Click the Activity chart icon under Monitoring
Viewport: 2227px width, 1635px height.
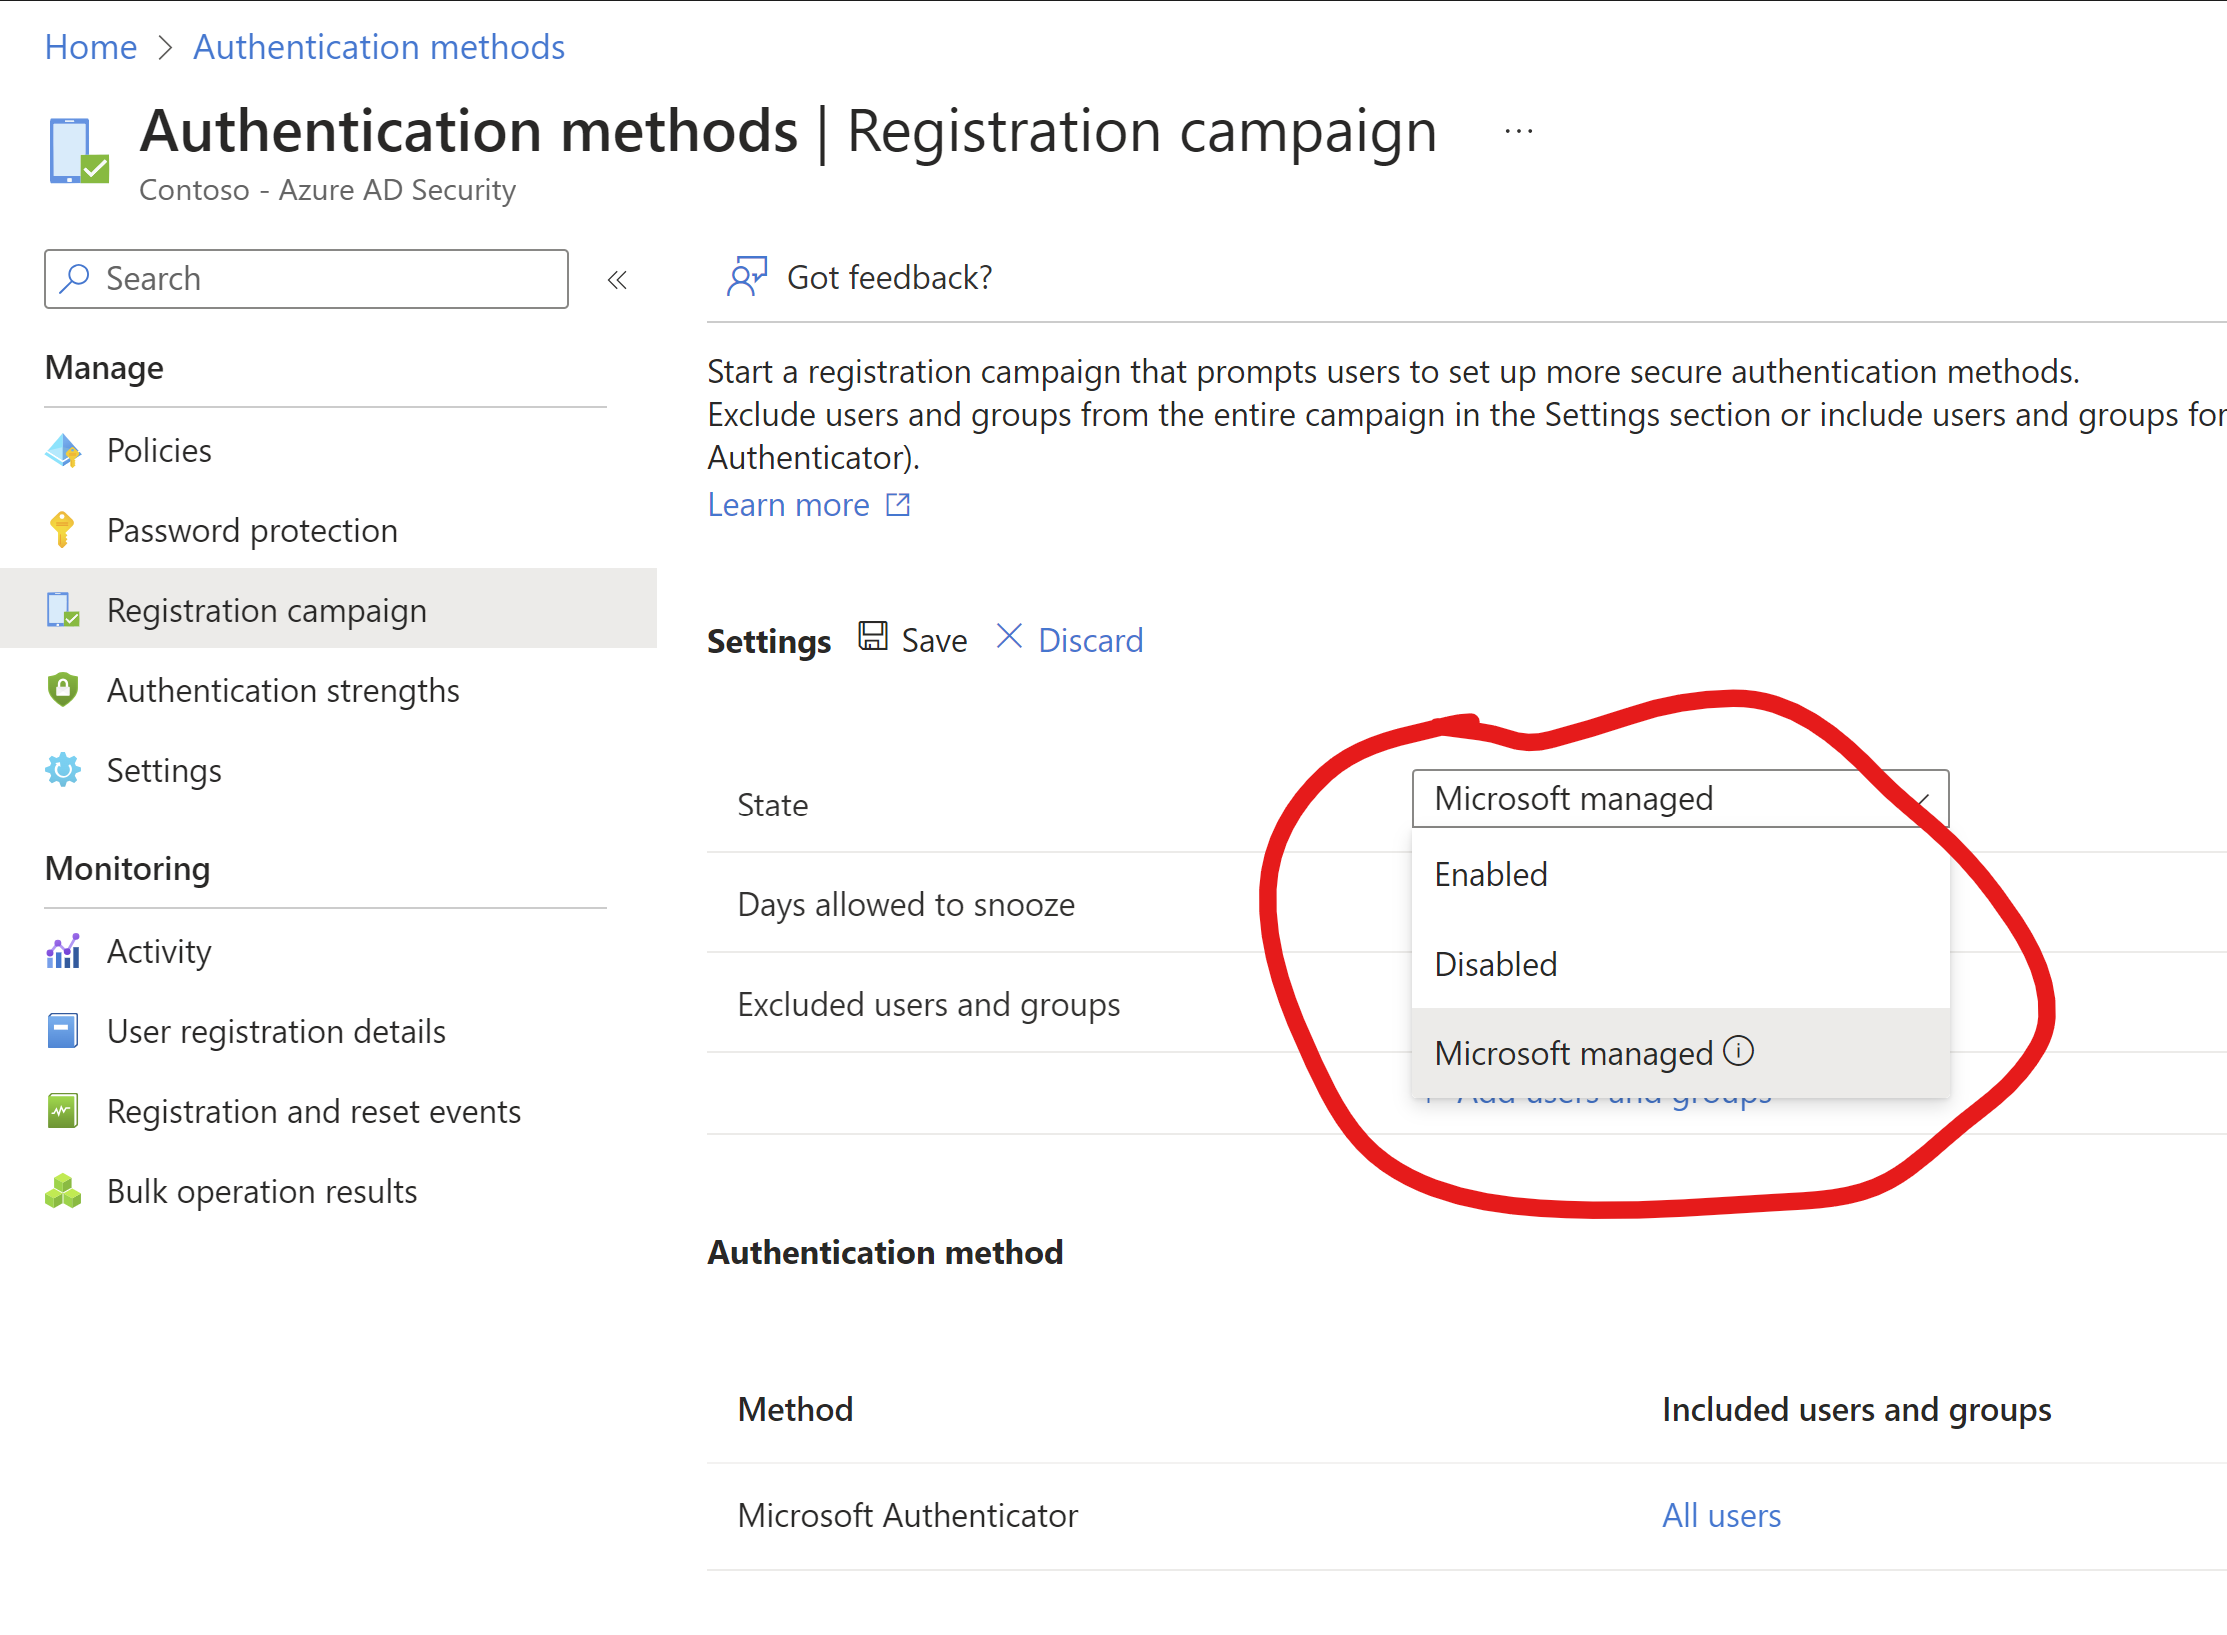63,951
